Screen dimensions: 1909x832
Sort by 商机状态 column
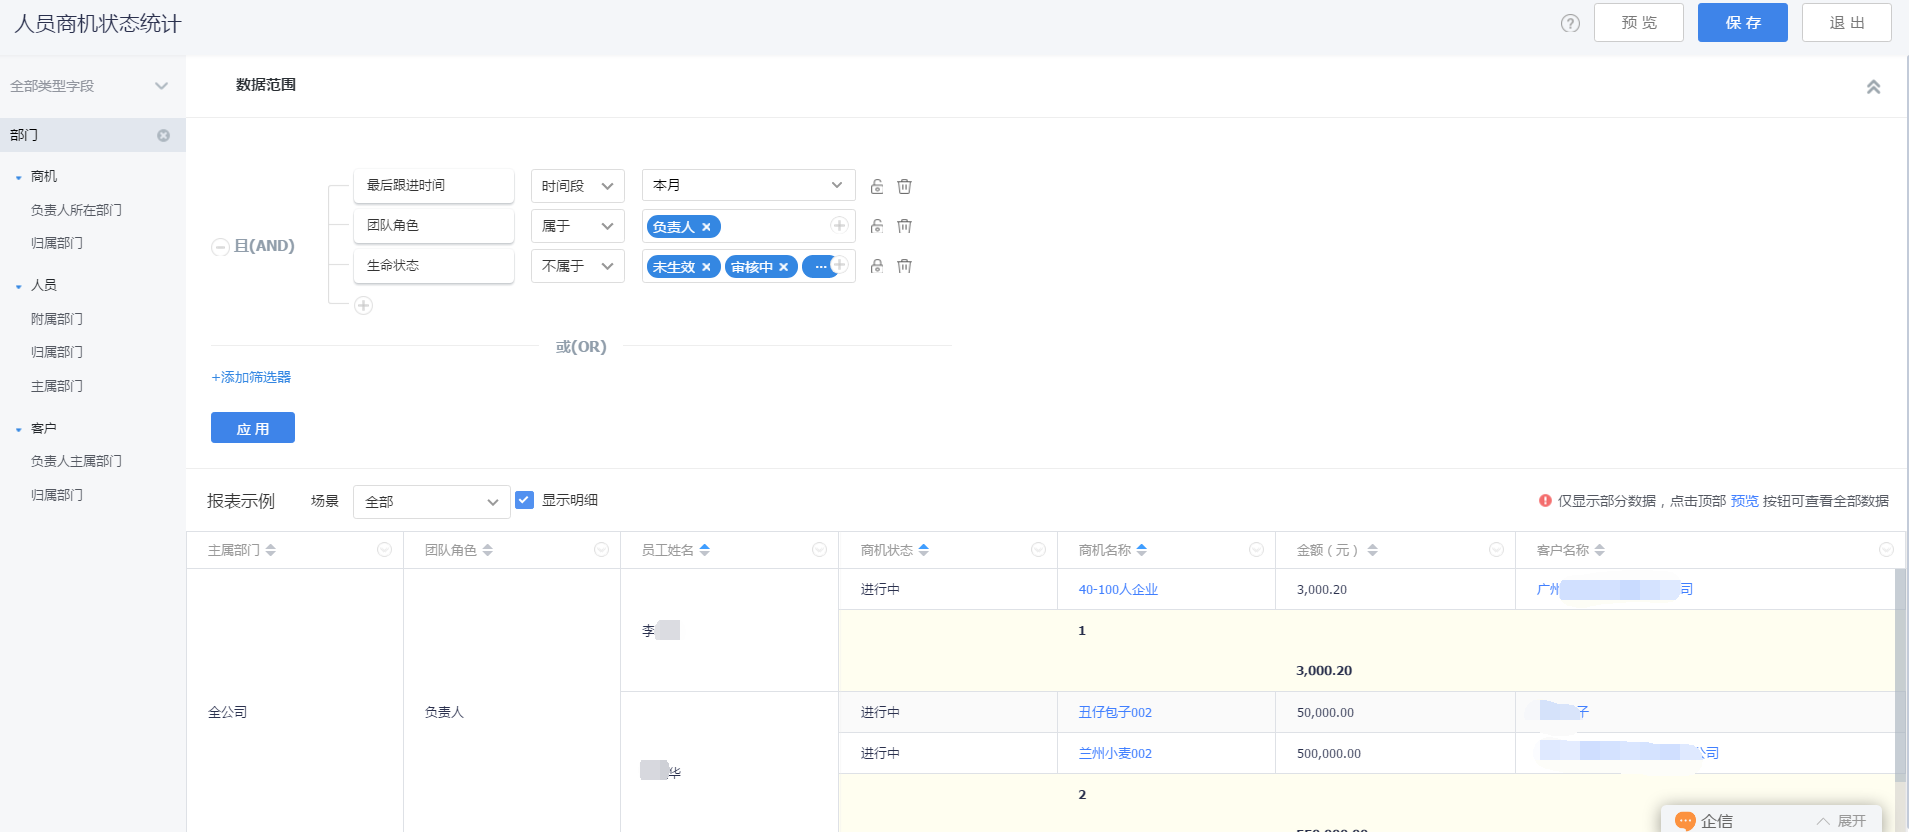coord(923,550)
